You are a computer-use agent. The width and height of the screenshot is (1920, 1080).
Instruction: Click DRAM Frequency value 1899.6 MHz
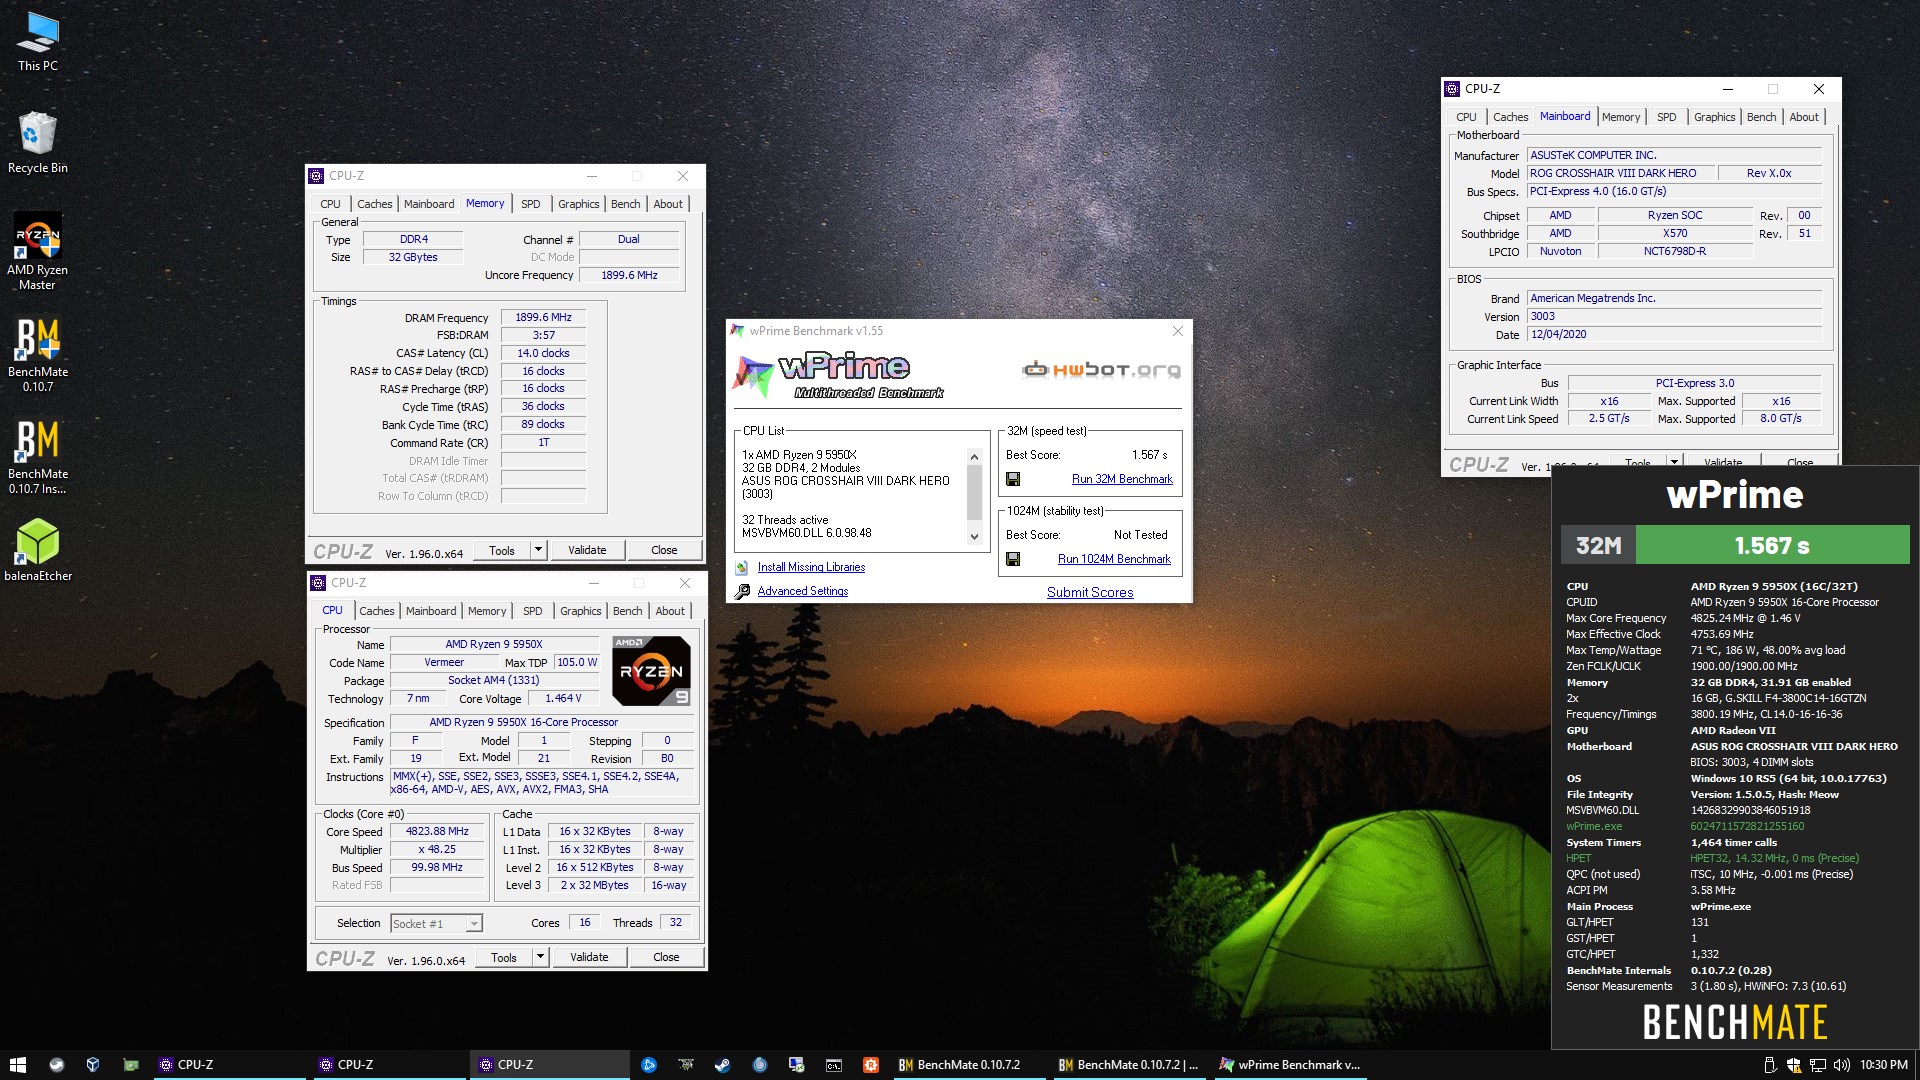point(543,317)
